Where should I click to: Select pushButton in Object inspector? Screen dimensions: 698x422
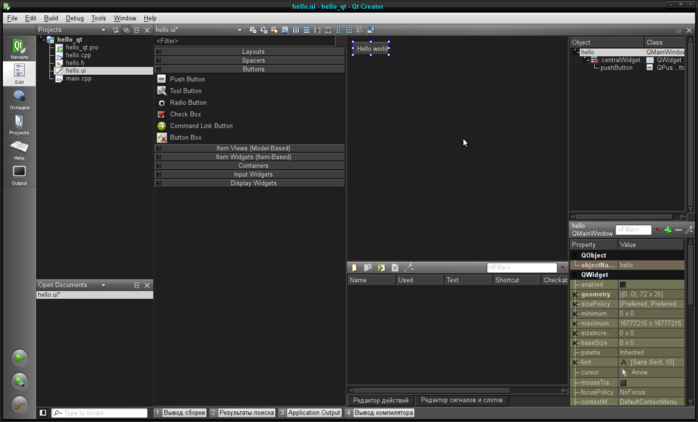[x=616, y=68]
